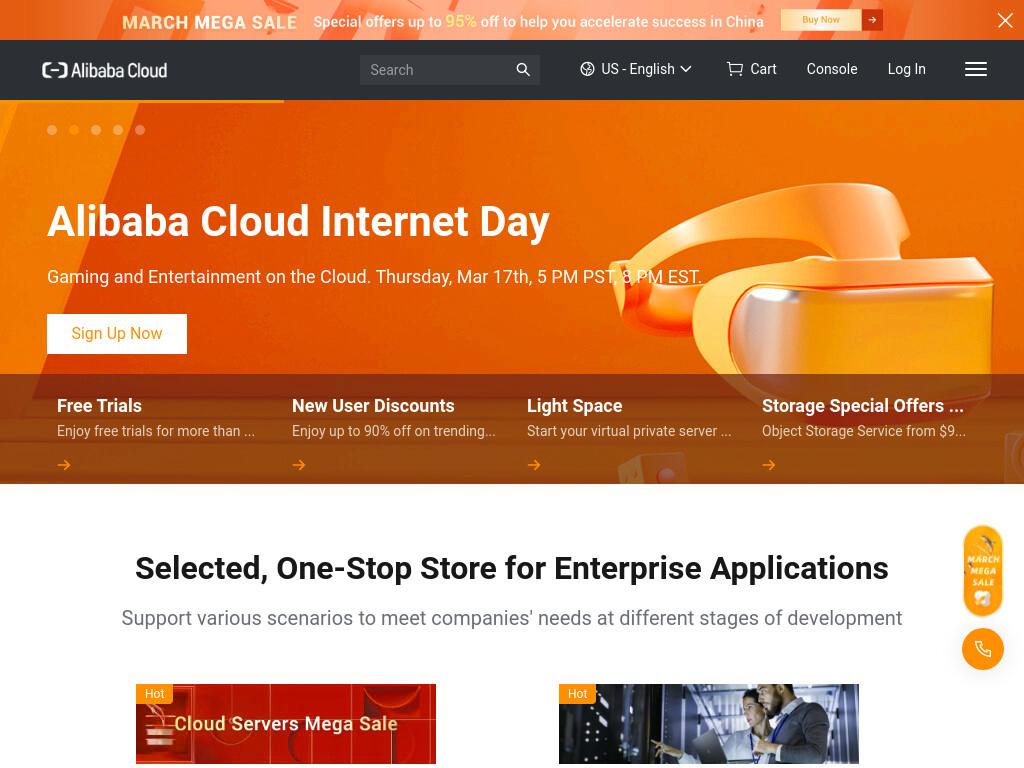Viewport: 1024px width, 768px height.
Task: Click the Buy Now button
Action: pos(821,20)
